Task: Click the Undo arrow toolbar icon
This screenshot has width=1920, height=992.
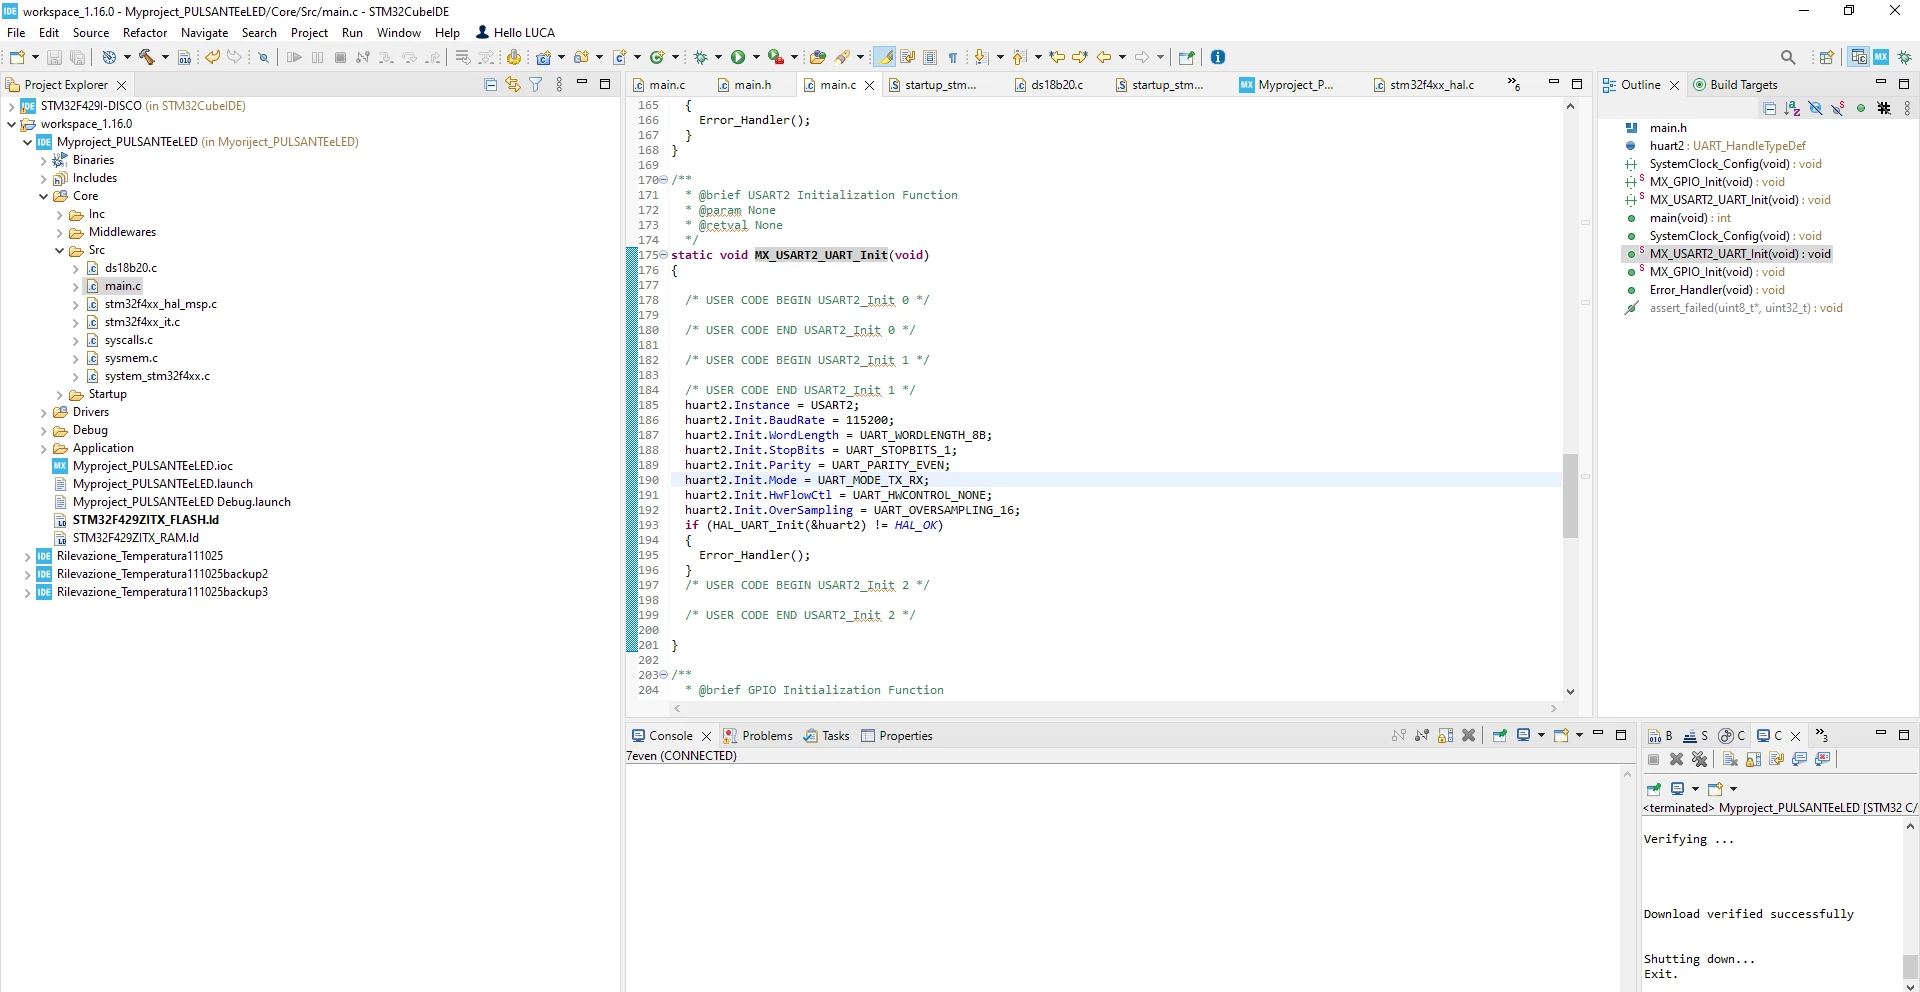Action: 212,57
